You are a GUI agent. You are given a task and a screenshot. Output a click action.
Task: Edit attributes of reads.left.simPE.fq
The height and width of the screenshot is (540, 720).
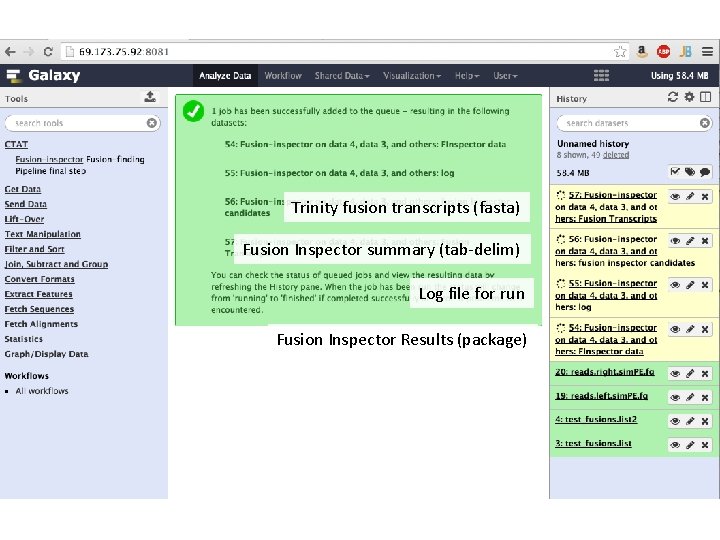pyautogui.click(x=690, y=397)
